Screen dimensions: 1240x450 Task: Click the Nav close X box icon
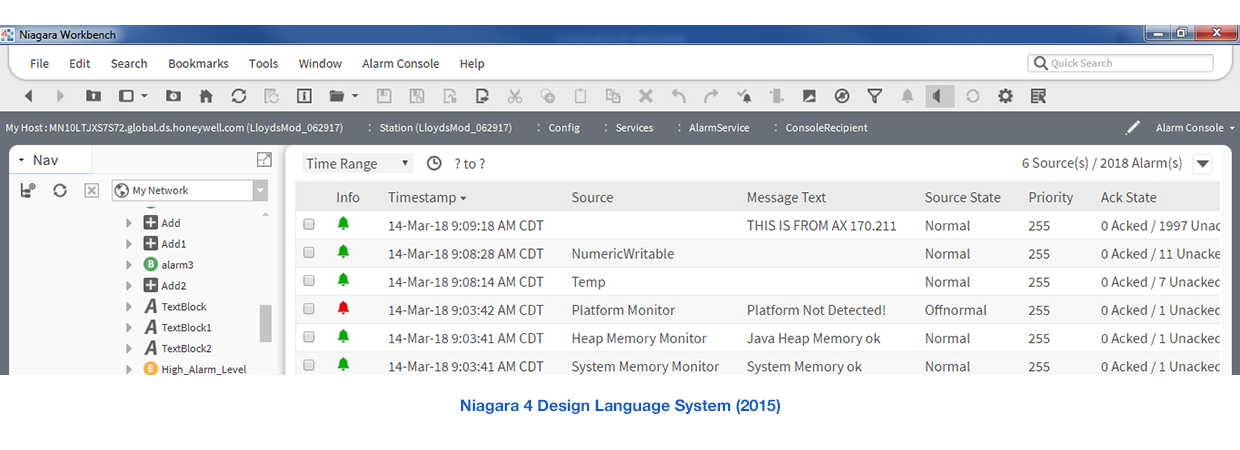[x=91, y=190]
